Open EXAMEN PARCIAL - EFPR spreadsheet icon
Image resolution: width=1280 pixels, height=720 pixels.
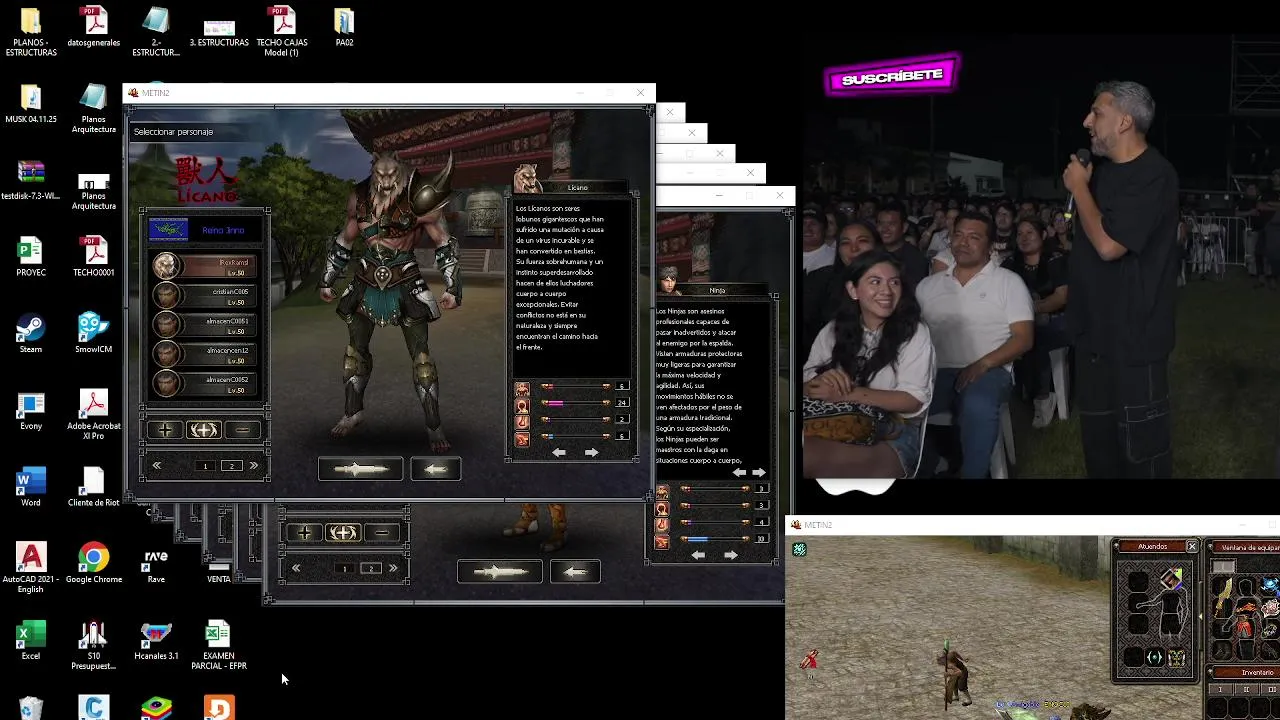click(x=218, y=646)
